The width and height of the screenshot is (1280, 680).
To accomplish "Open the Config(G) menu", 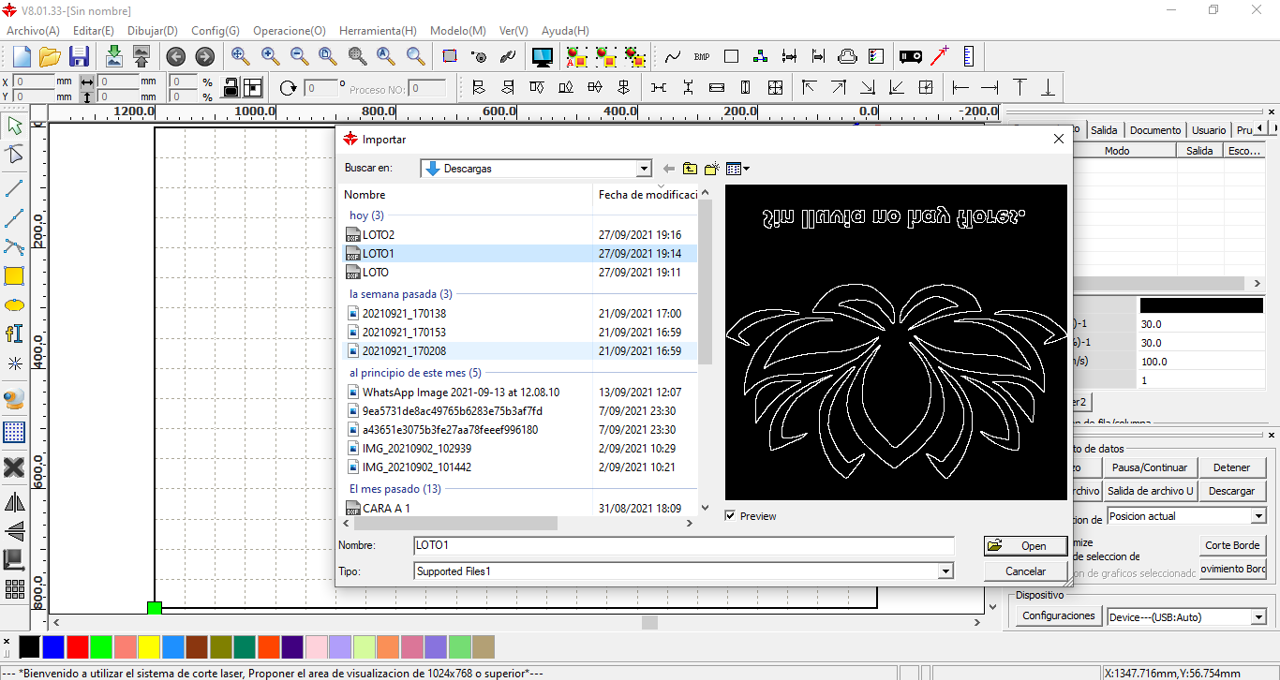I will [215, 31].
